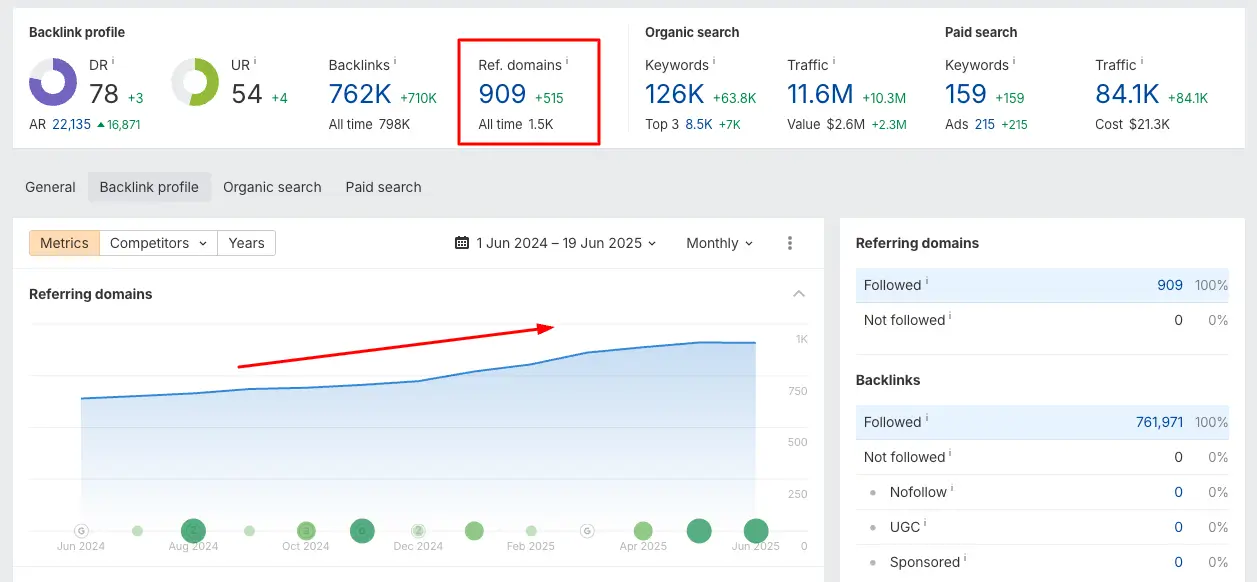Collapse the Referring domains chart section
The width and height of the screenshot is (1257, 582).
[799, 294]
